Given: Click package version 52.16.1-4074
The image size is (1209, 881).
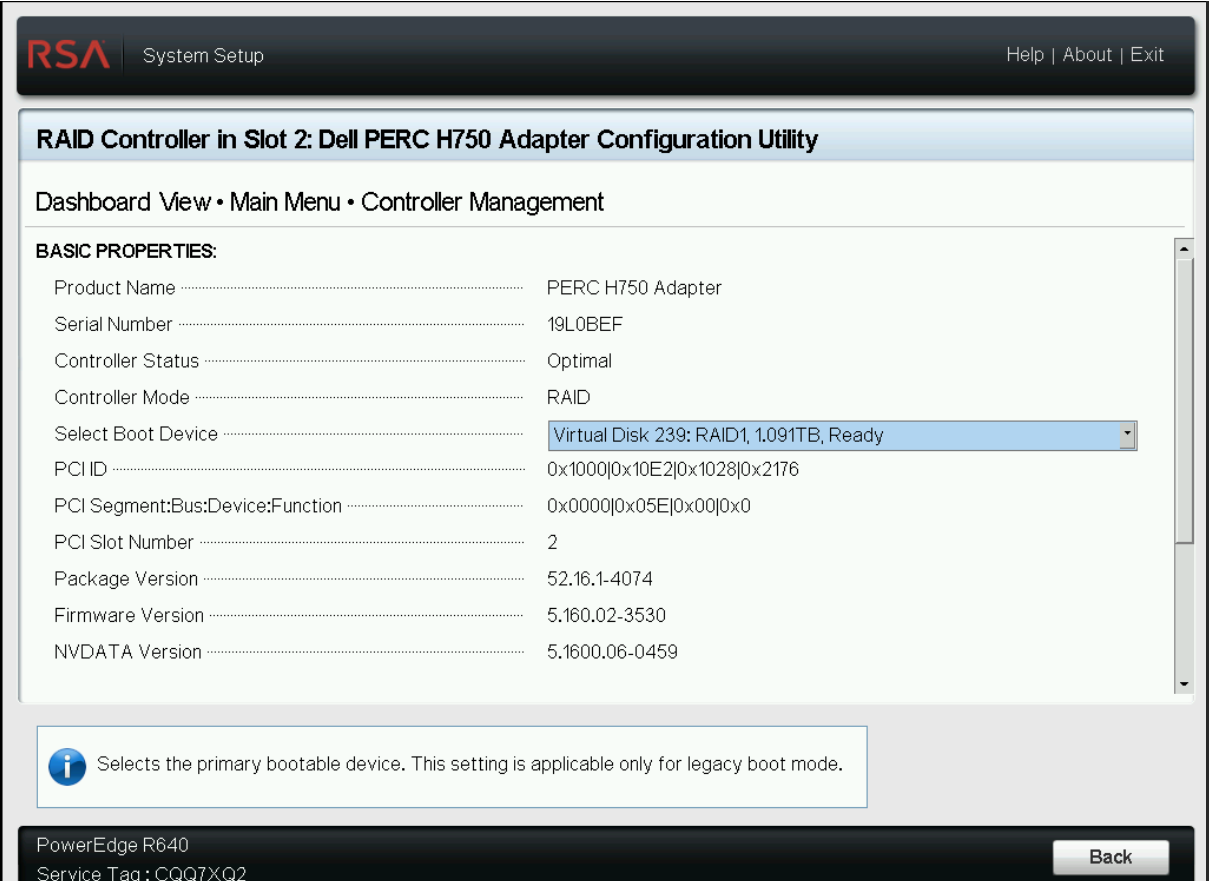Looking at the screenshot, I should pyautogui.click(x=600, y=579).
